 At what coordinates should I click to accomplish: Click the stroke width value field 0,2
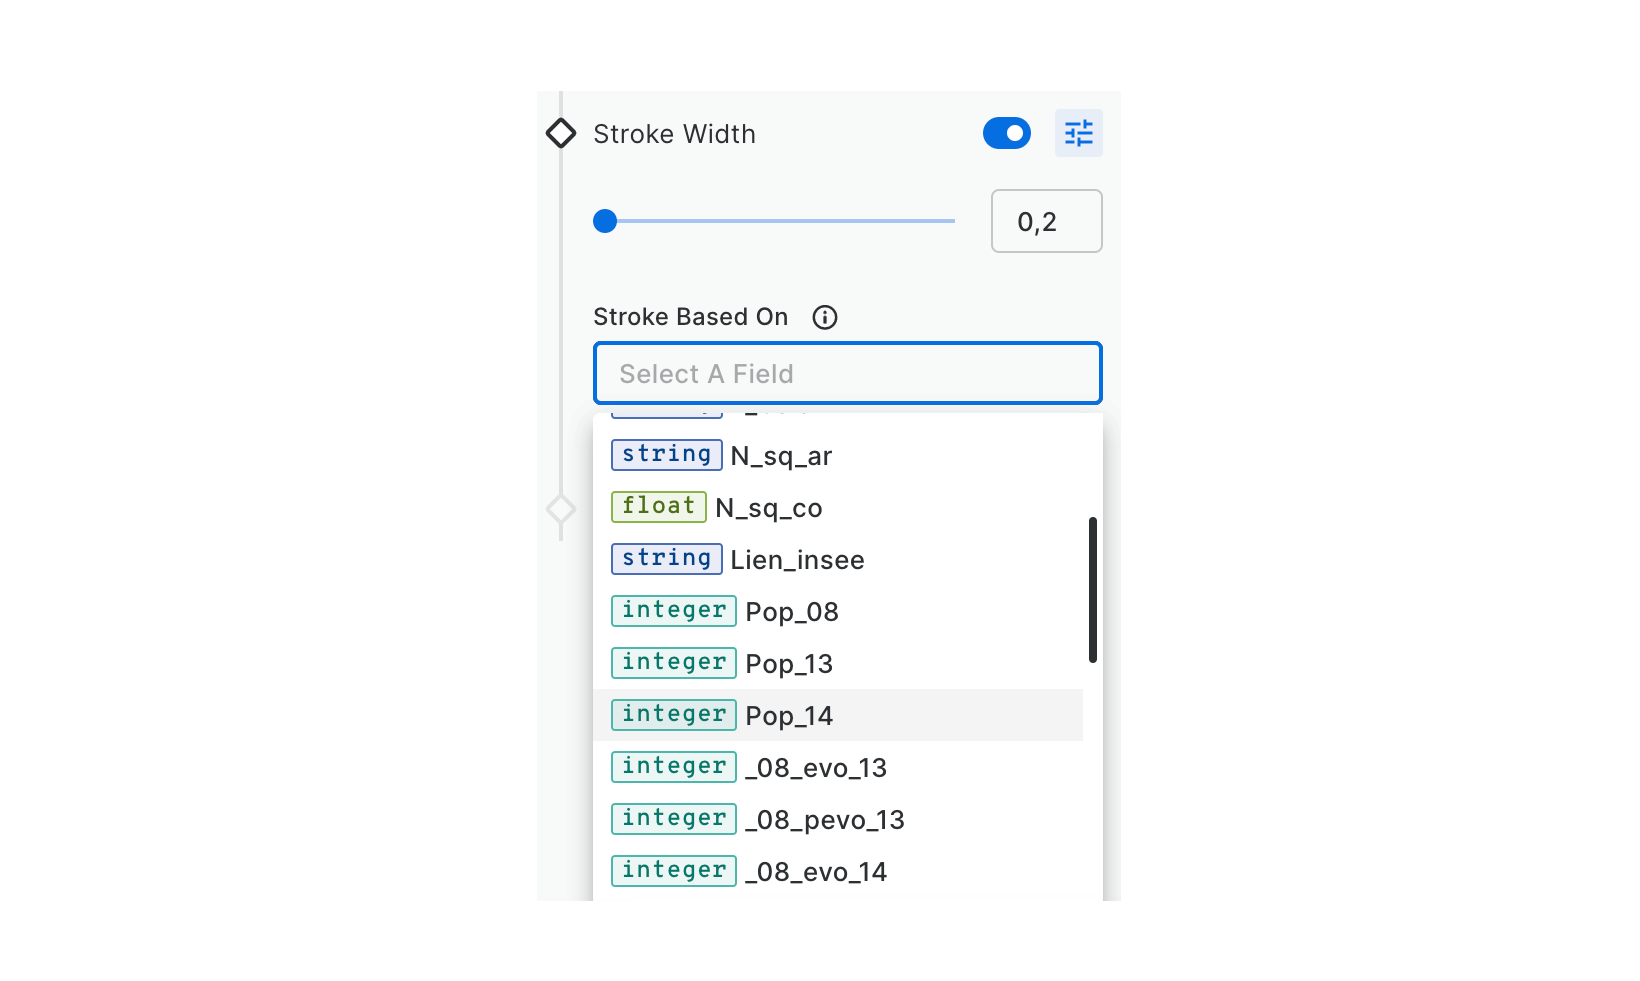tap(1045, 221)
